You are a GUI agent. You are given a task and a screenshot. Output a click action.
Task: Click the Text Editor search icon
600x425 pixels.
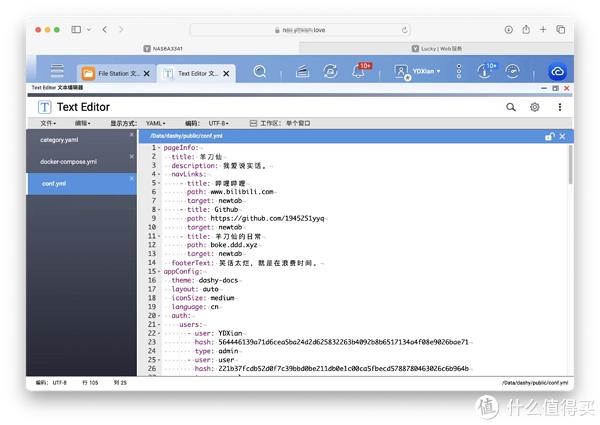[x=511, y=107]
